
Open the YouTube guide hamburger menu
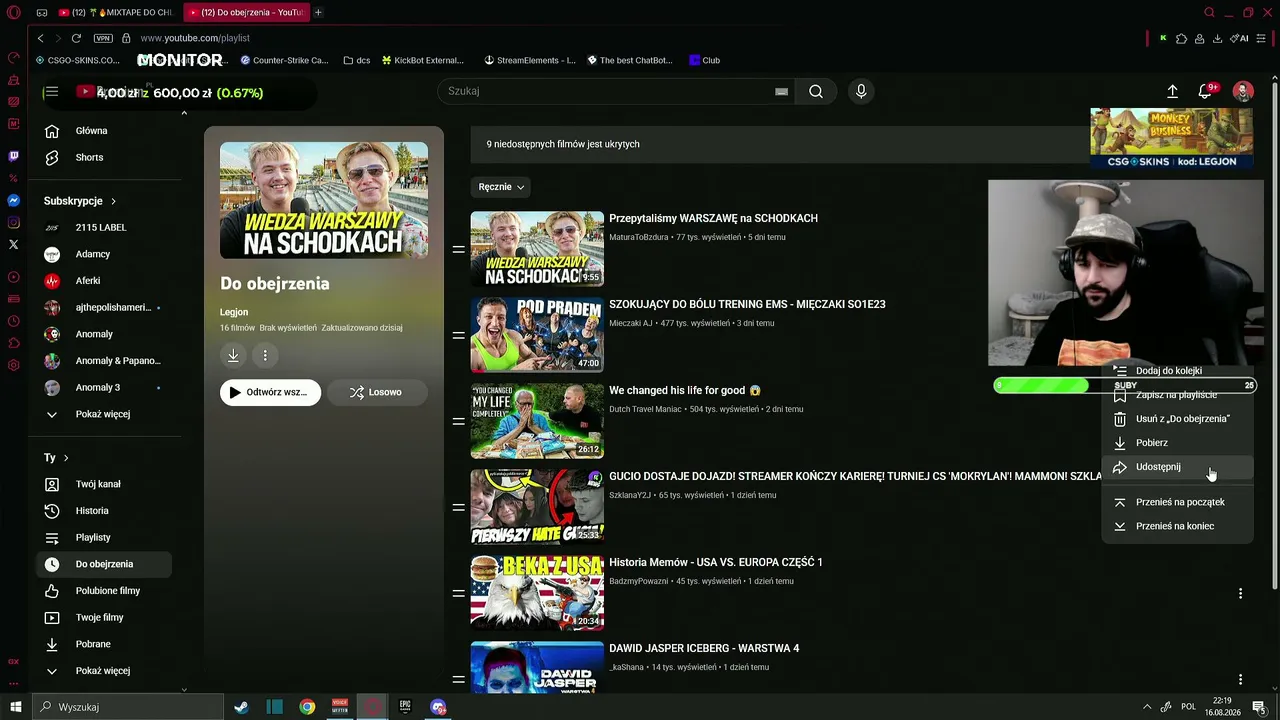pyautogui.click(x=51, y=92)
